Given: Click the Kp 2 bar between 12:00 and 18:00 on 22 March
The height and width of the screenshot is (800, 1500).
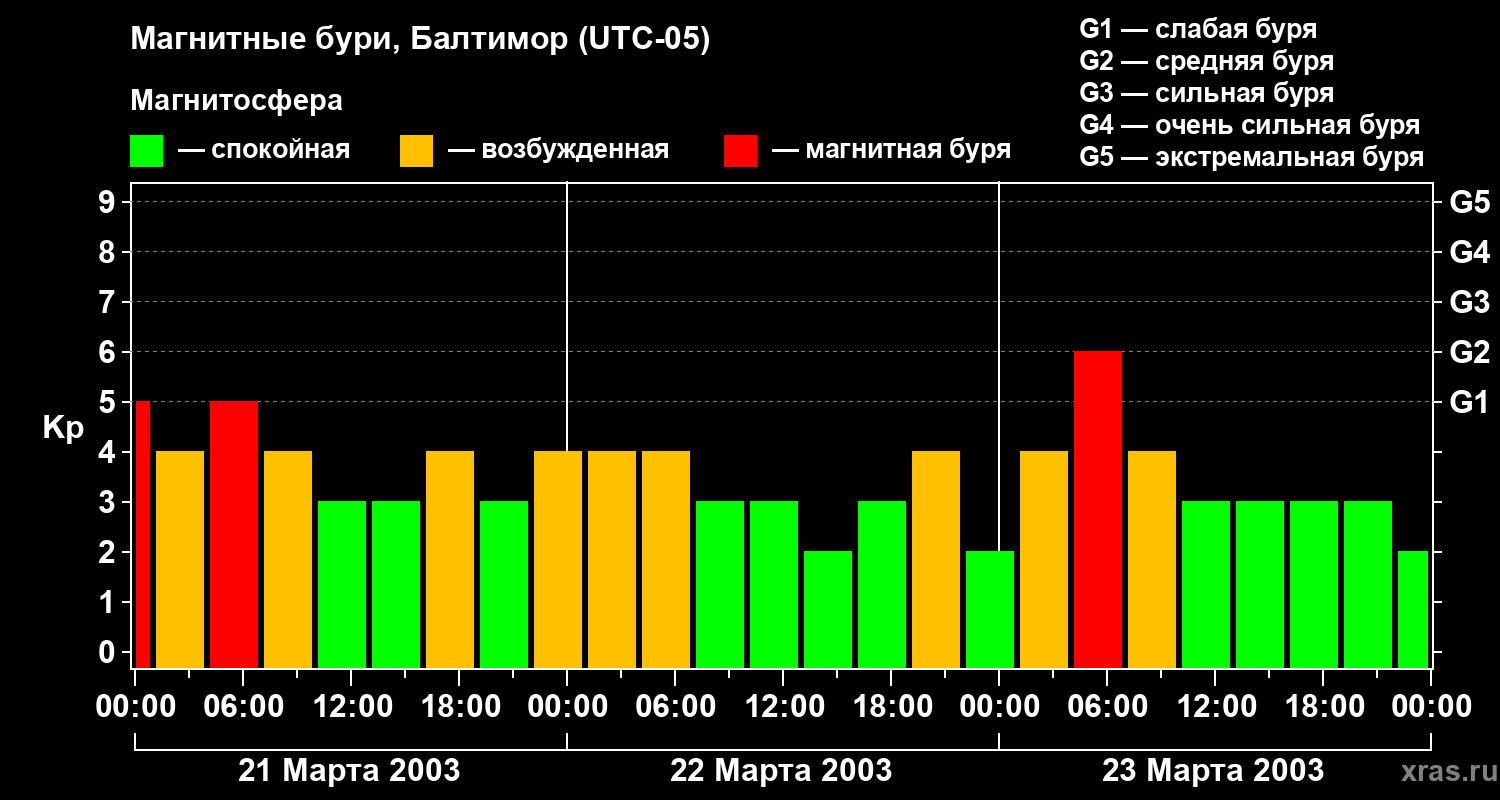Looking at the screenshot, I should (x=828, y=609).
